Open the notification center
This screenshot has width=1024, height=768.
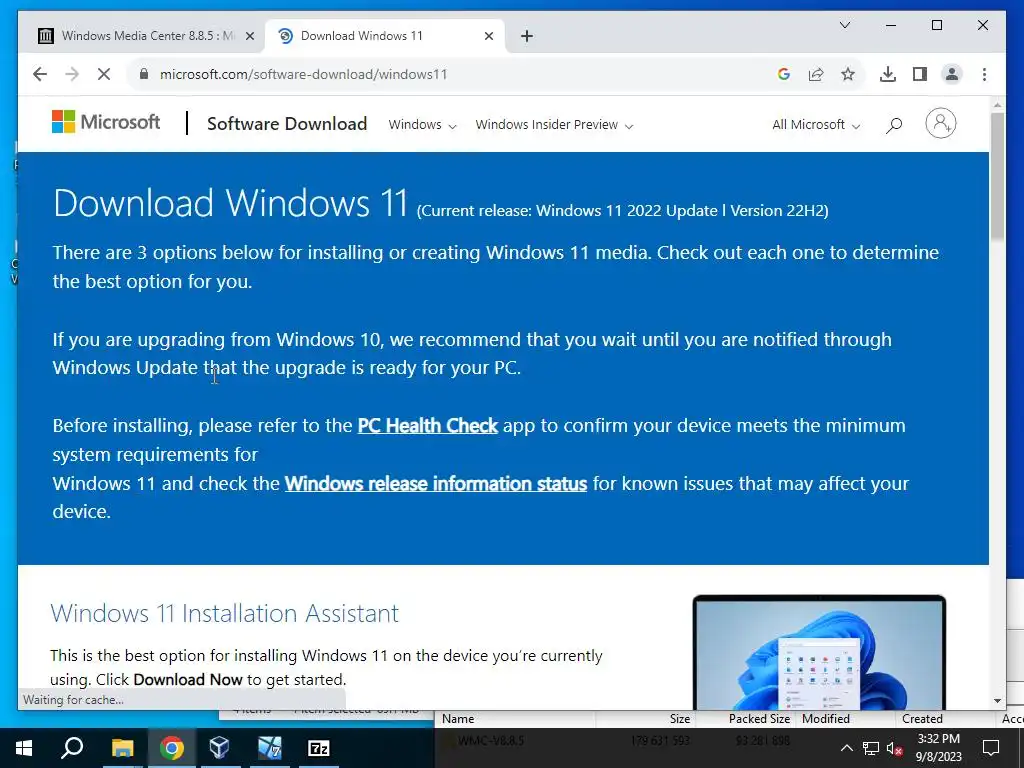pyautogui.click(x=991, y=748)
